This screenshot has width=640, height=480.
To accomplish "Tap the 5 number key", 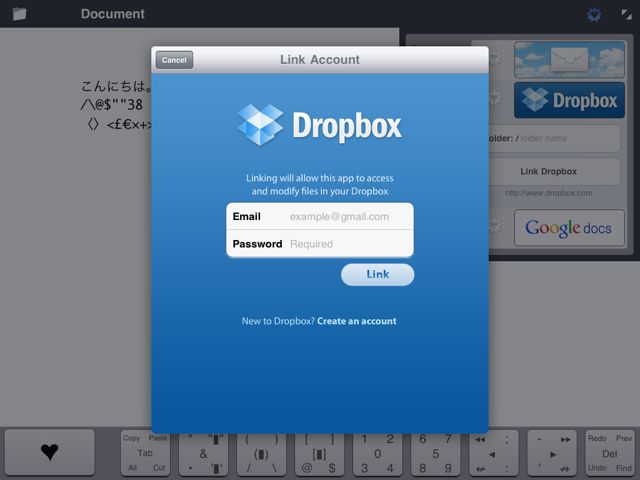I will tap(436, 453).
